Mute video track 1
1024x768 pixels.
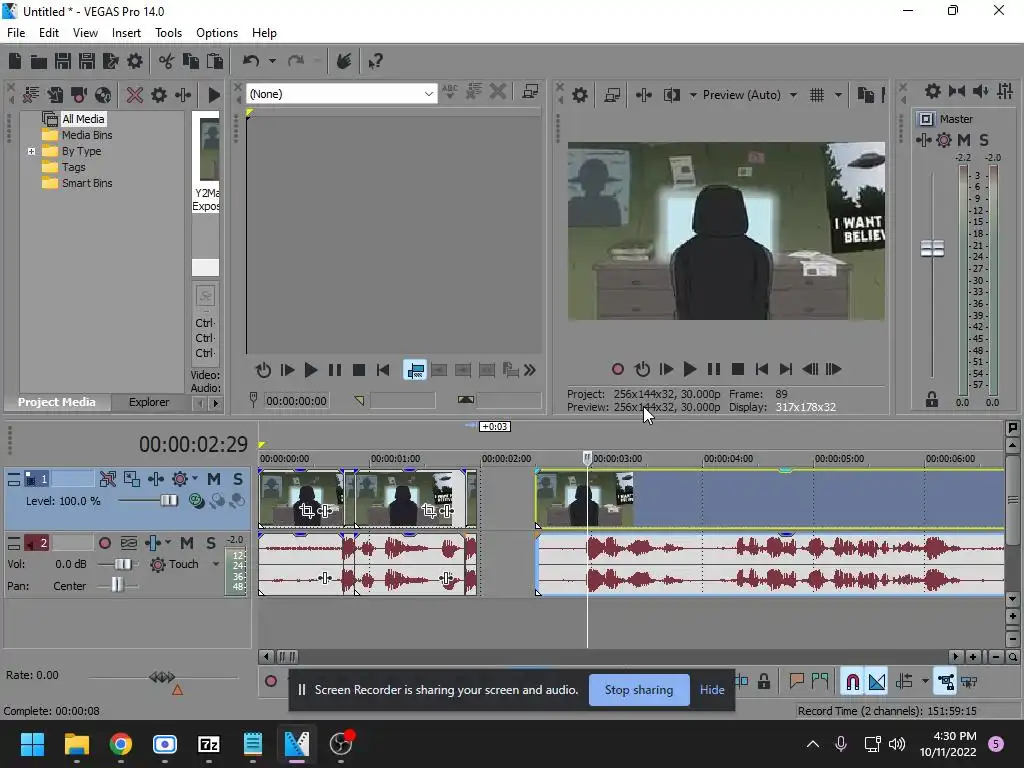[214, 479]
